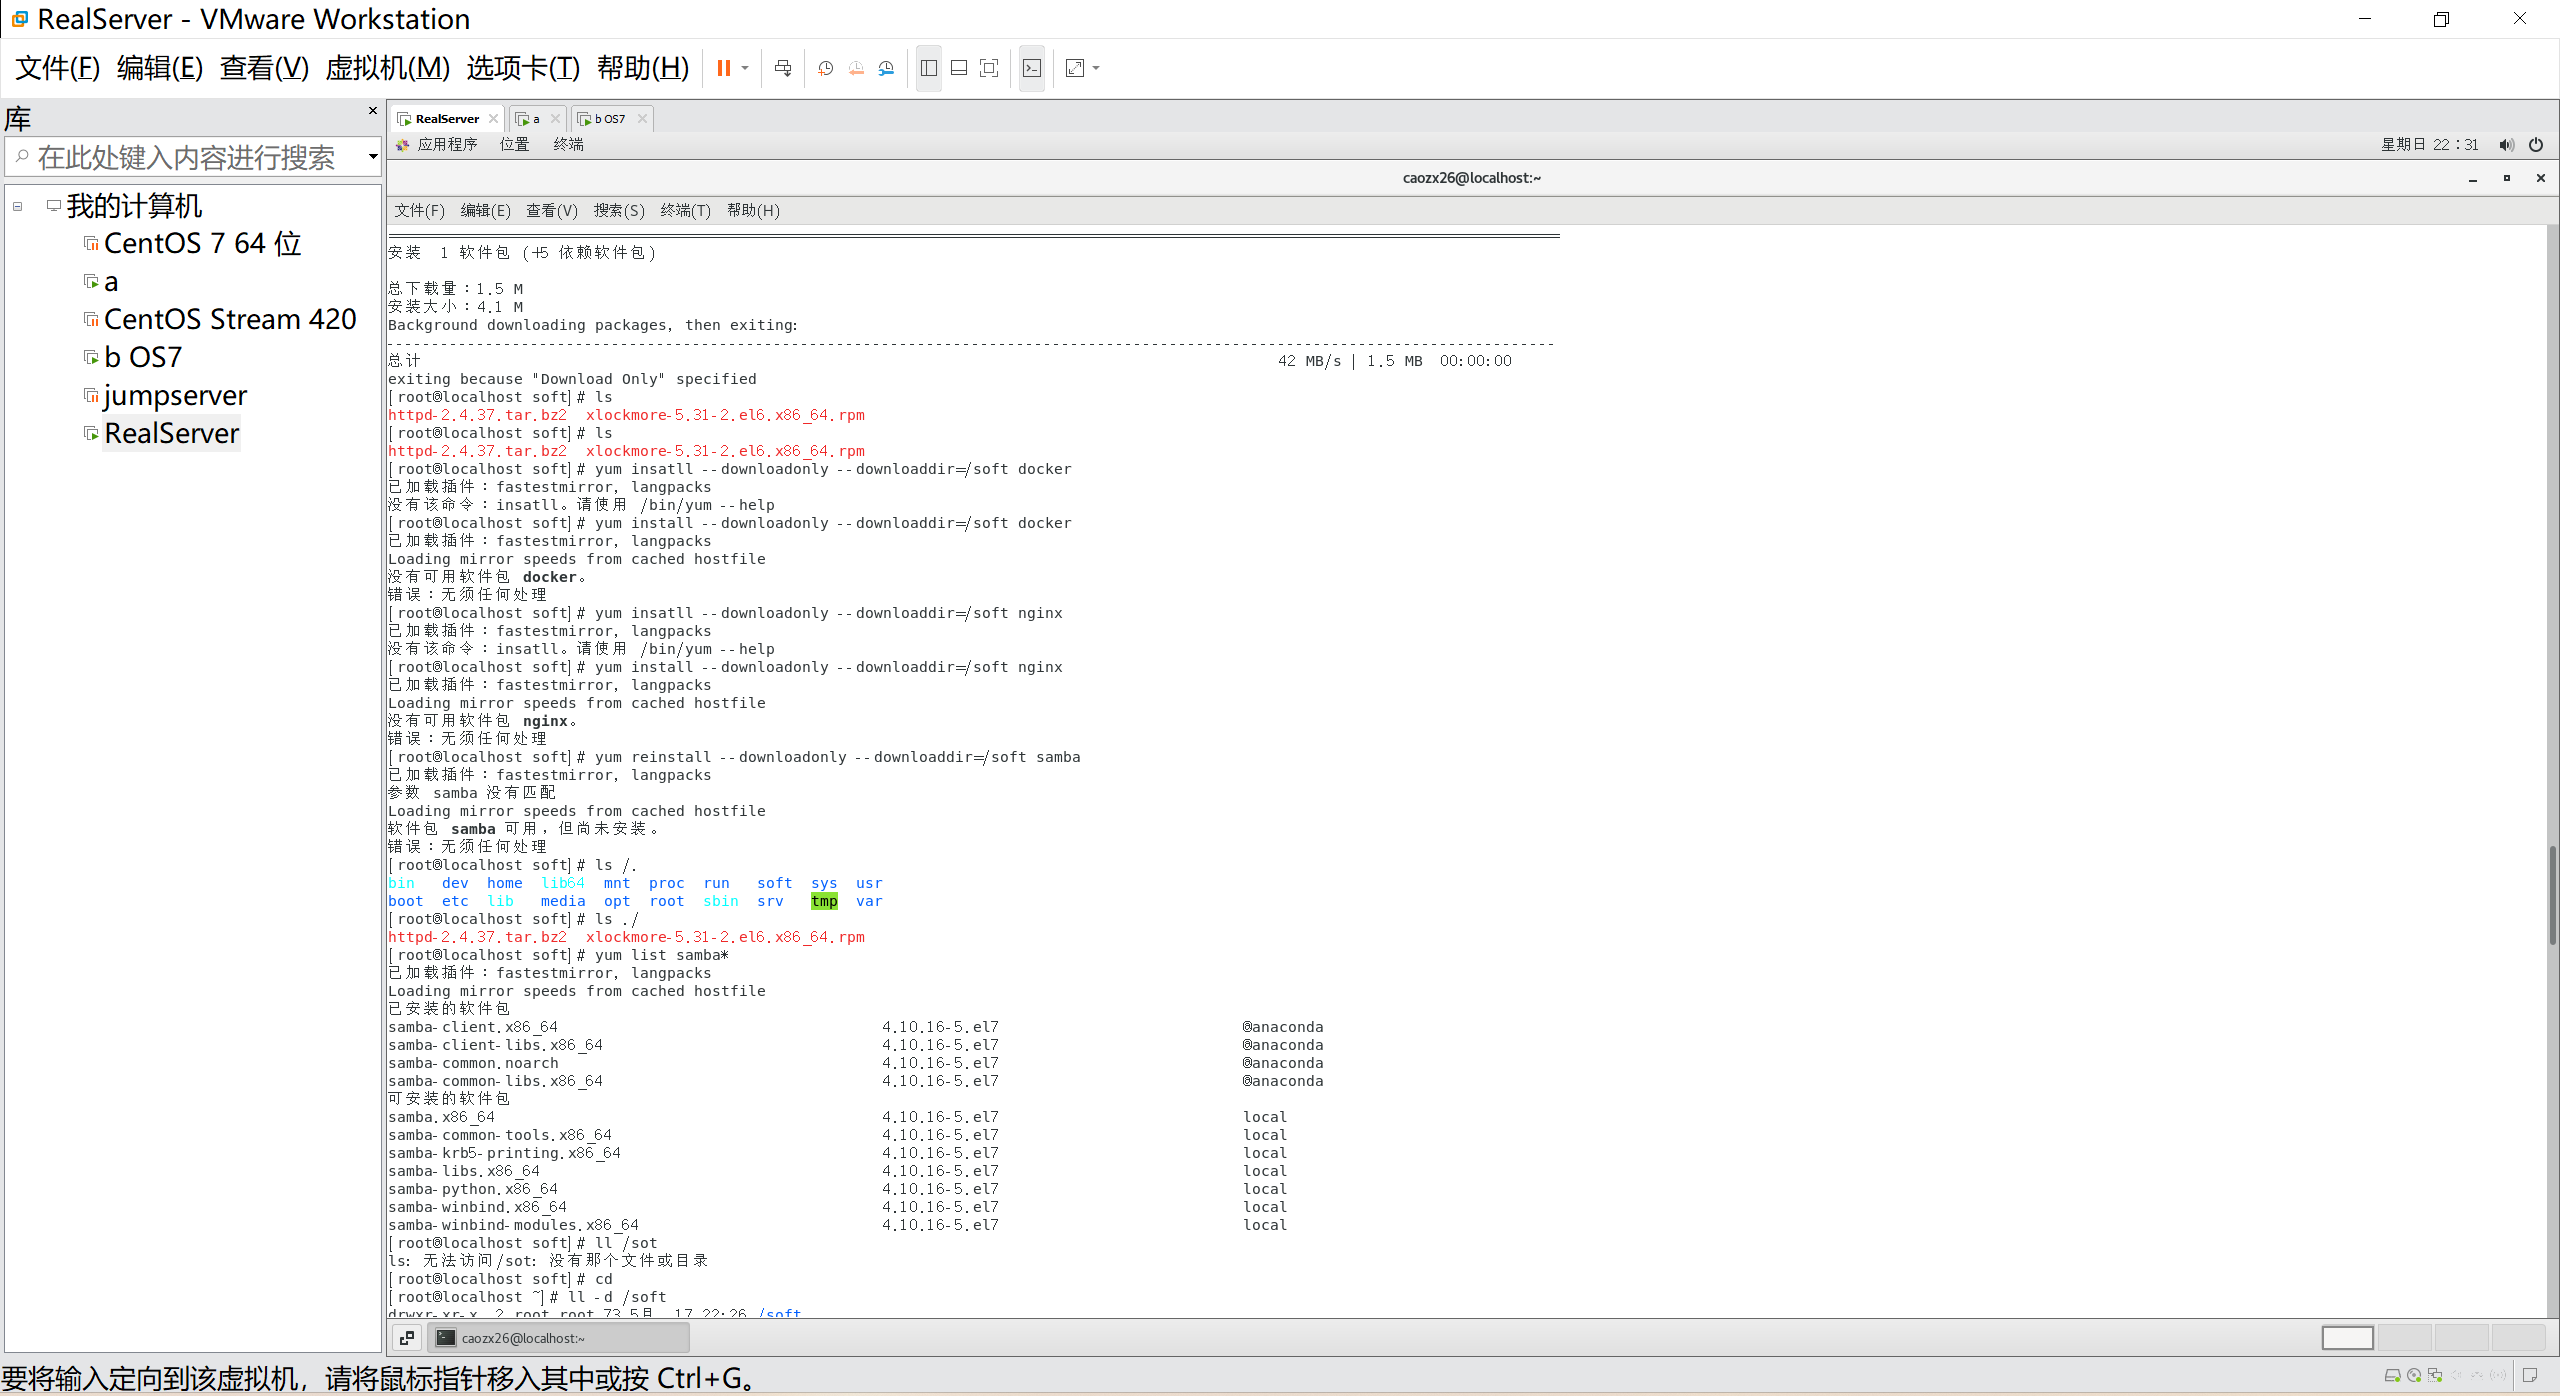Open the stretch guest dropdown arrow
Viewport: 2560px width, 1396px height.
click(1097, 68)
